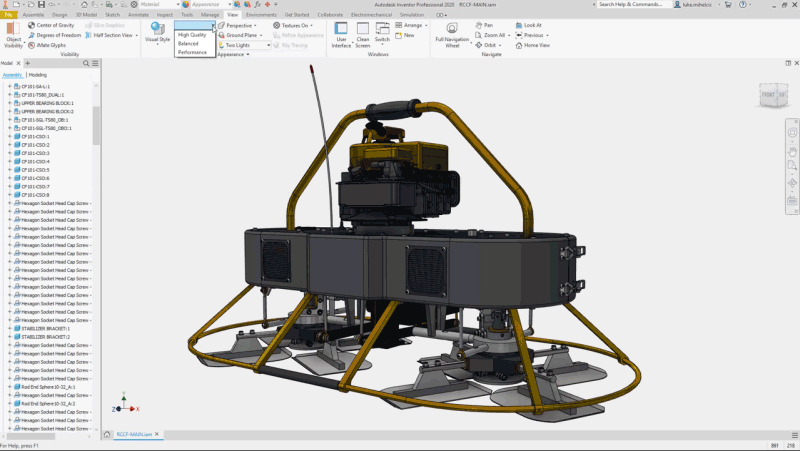Screen dimensions: 800x451
Task: Click the model browser vertical scrollbar
Action: pos(96,127)
